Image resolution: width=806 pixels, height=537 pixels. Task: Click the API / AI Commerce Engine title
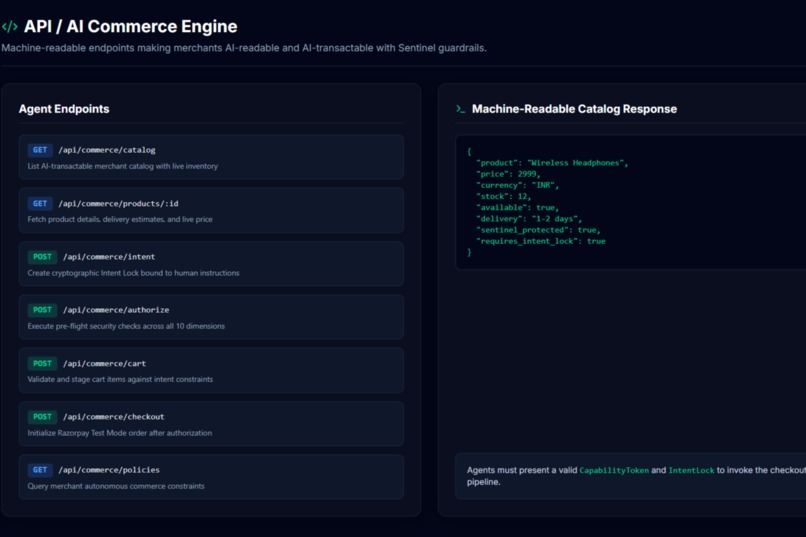click(131, 26)
